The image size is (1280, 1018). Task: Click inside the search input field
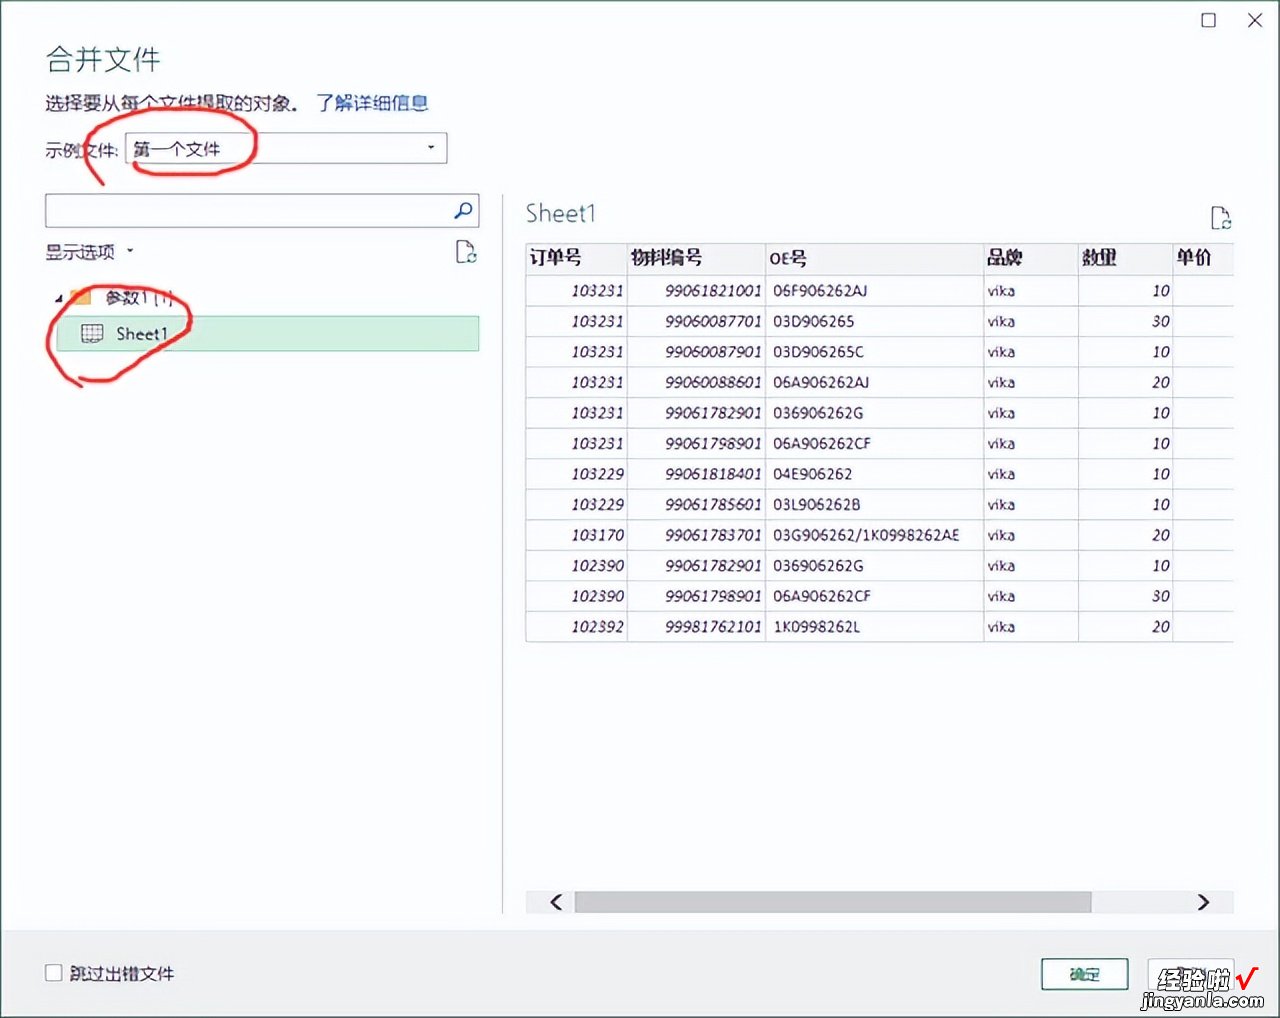248,210
